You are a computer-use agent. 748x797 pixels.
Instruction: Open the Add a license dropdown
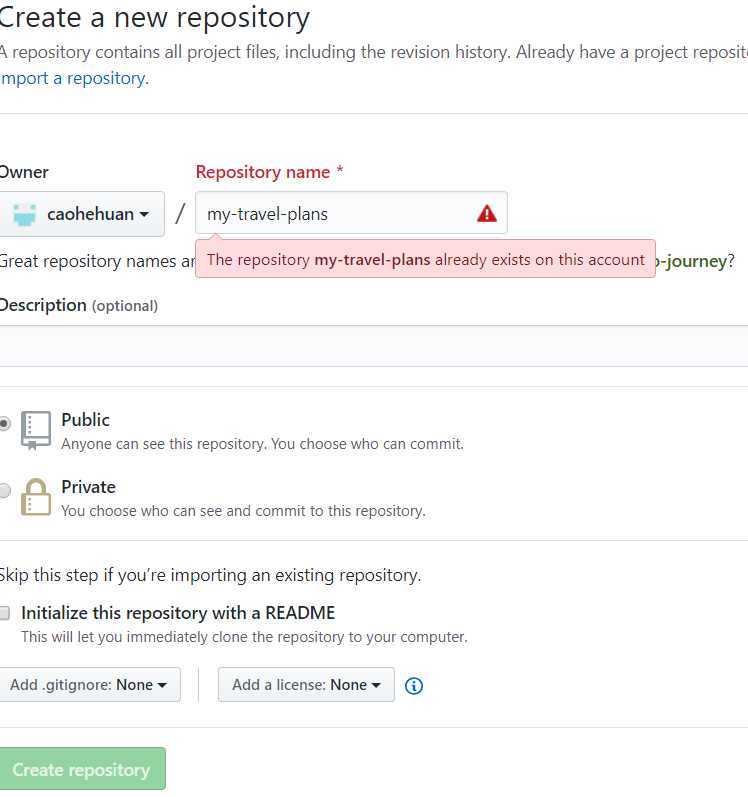tap(306, 685)
